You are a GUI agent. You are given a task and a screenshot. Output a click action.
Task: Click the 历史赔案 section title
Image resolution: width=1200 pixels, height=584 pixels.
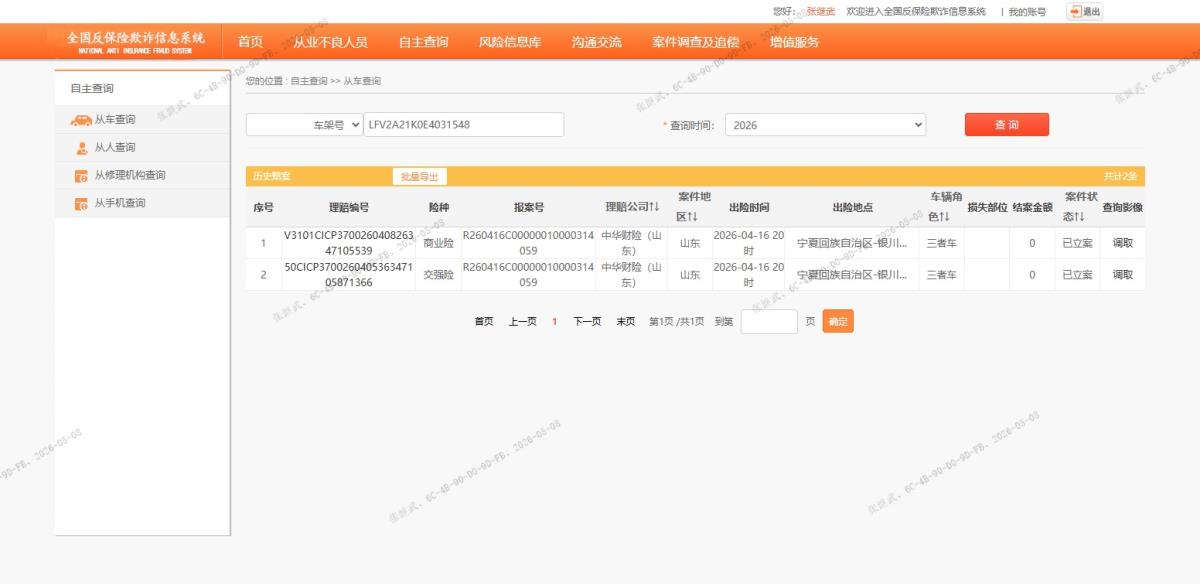coord(270,177)
